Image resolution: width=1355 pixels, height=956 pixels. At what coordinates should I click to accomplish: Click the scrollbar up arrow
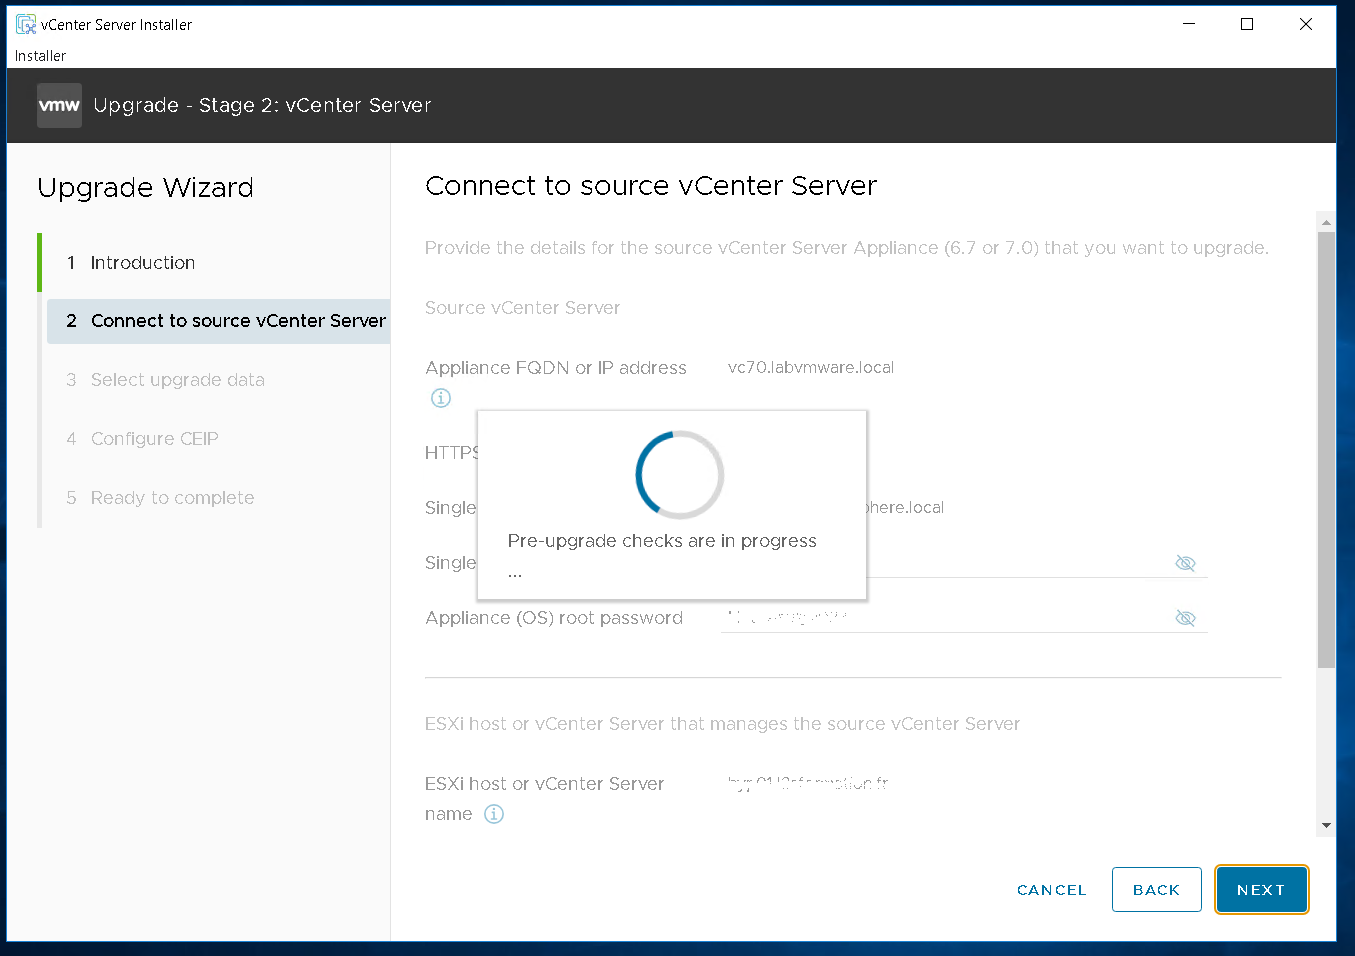pos(1326,222)
